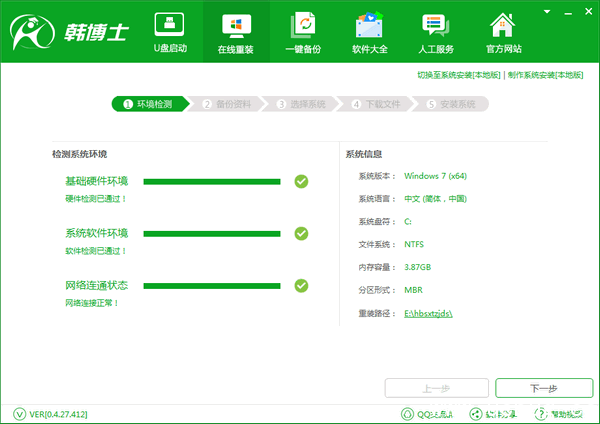
Task: Select step 2 备份资料
Action: (227, 104)
